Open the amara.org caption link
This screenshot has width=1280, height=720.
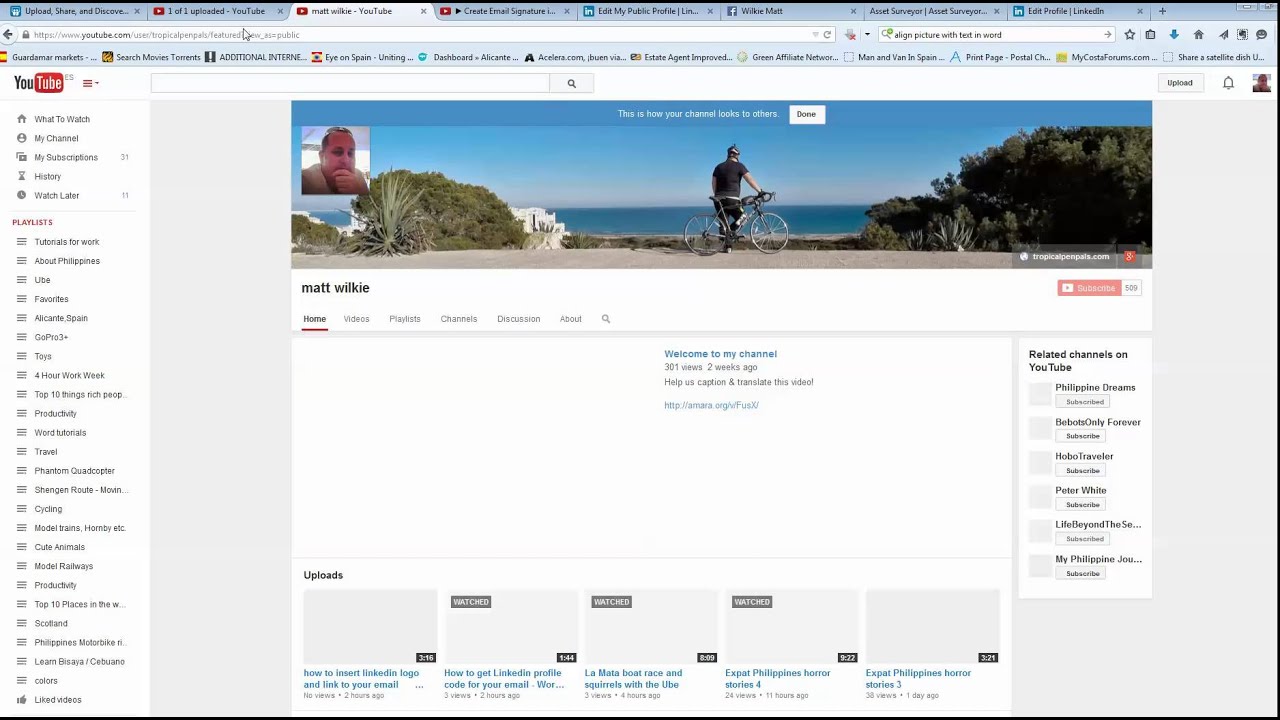(711, 405)
